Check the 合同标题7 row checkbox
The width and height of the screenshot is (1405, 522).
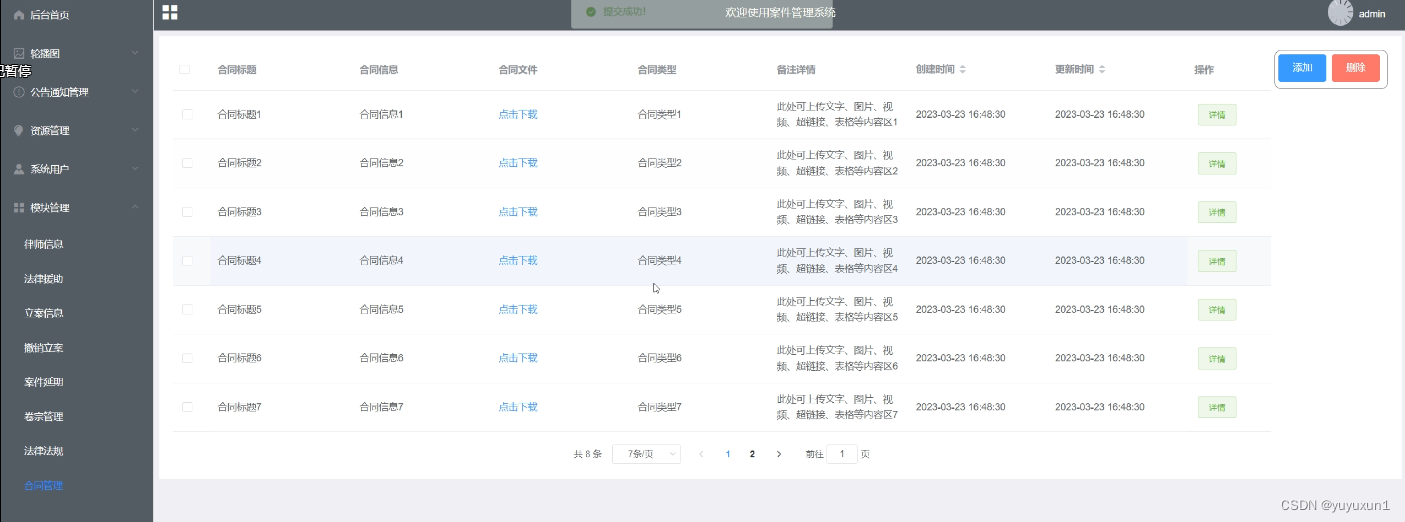coord(187,407)
